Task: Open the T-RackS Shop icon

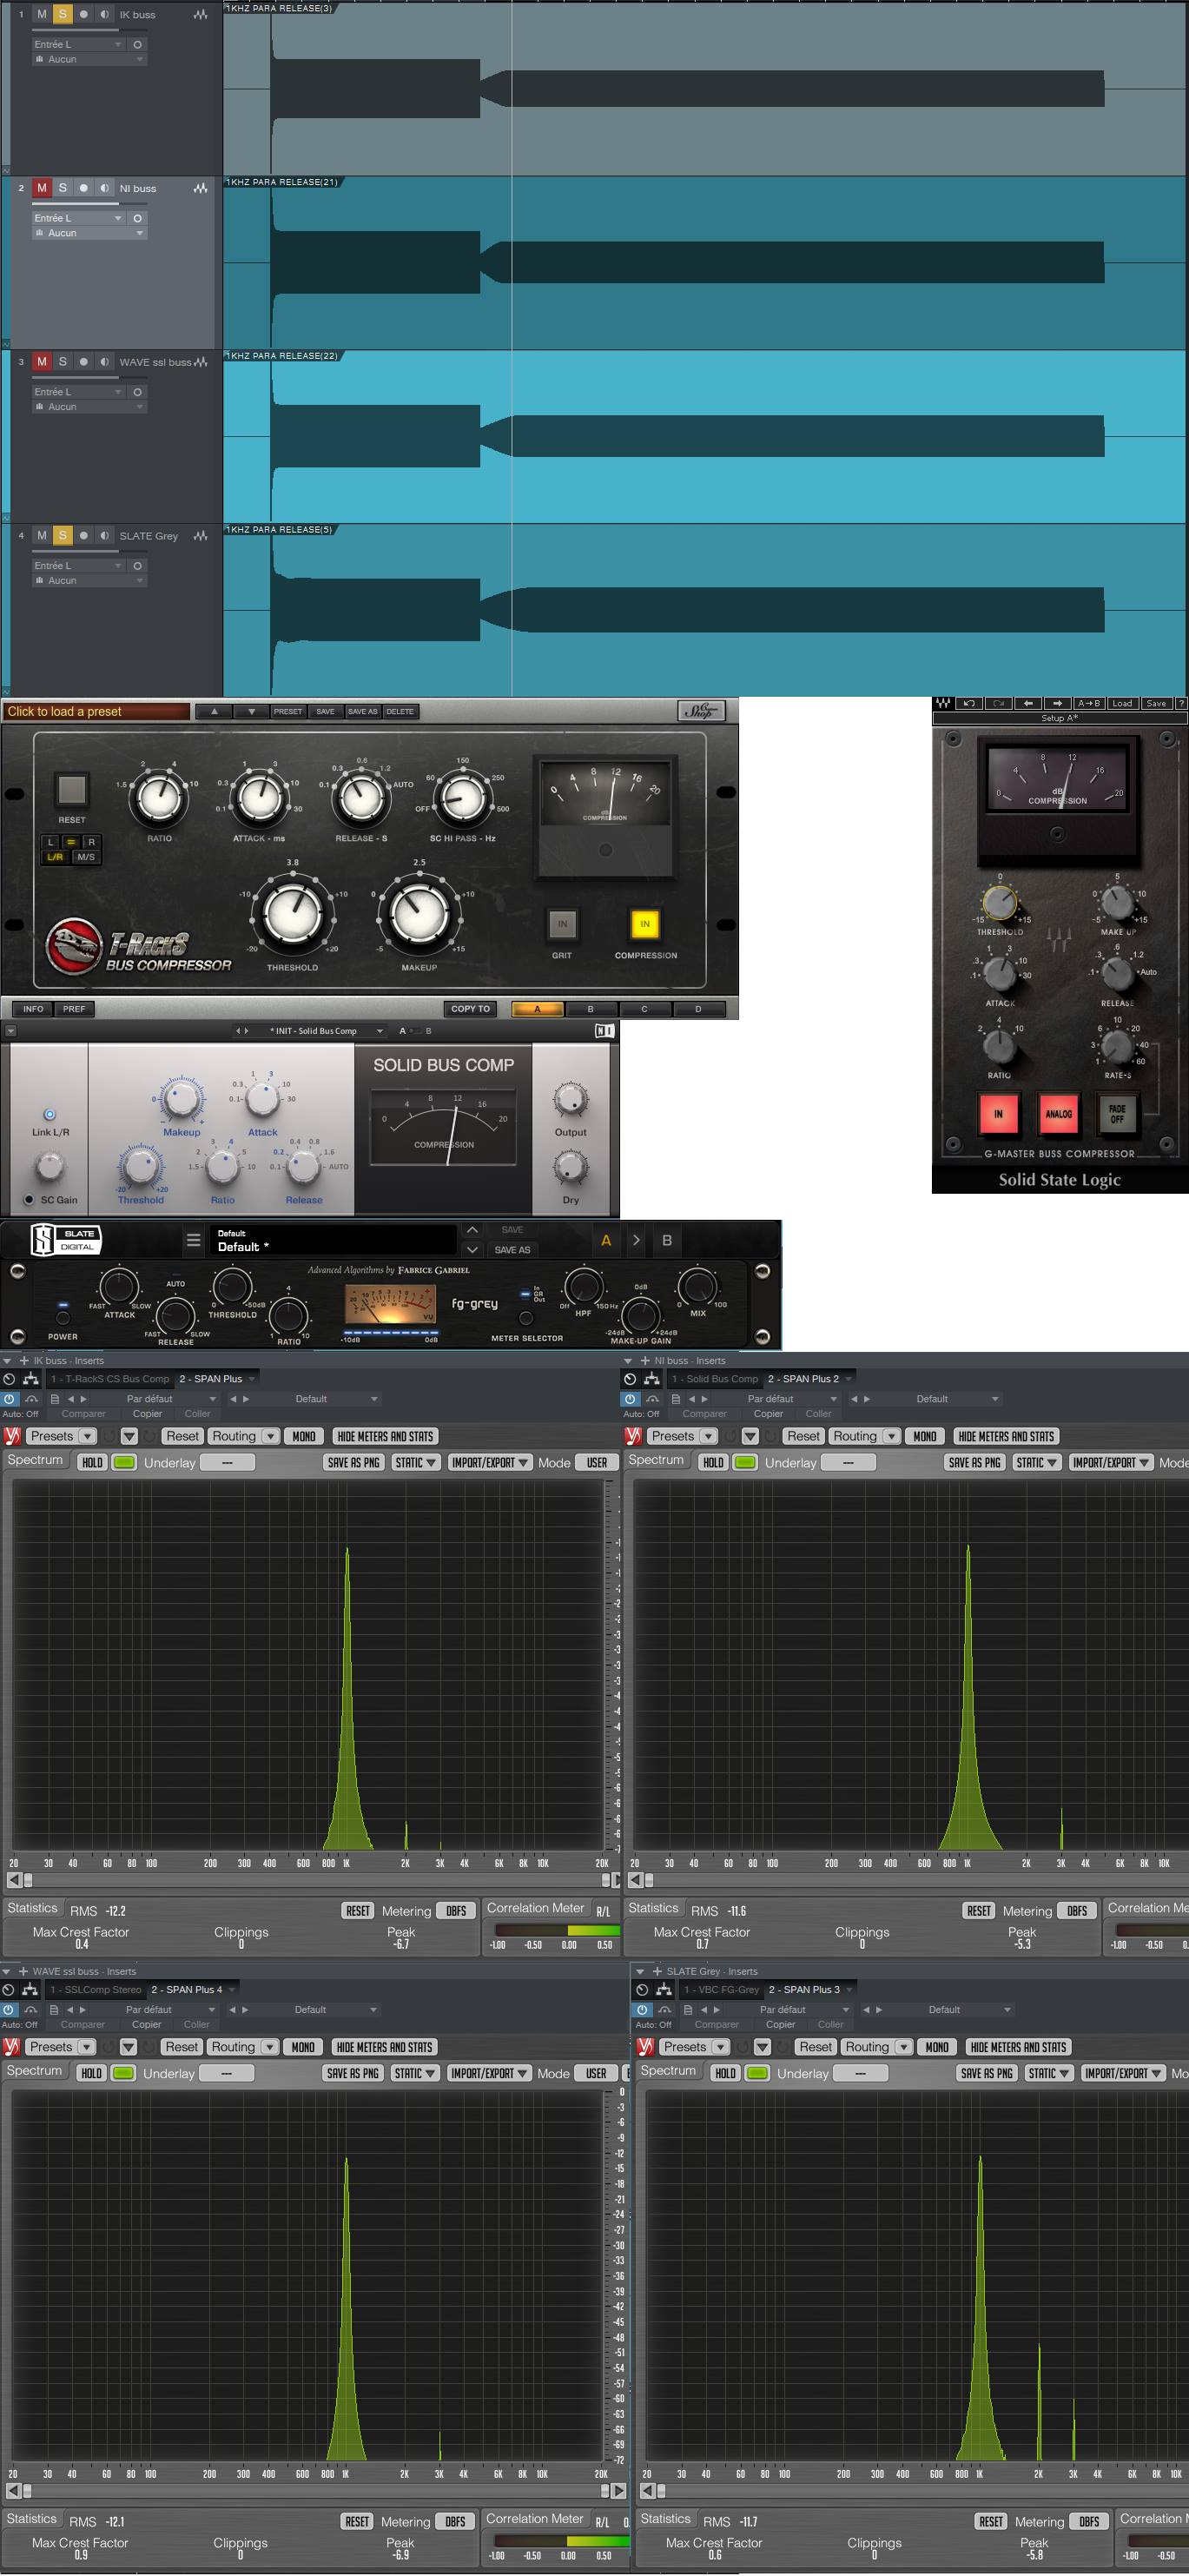Action: point(701,711)
